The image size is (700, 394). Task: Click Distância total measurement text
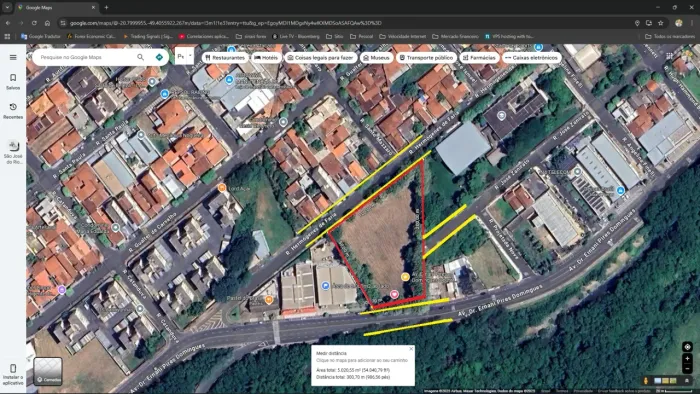pos(353,377)
